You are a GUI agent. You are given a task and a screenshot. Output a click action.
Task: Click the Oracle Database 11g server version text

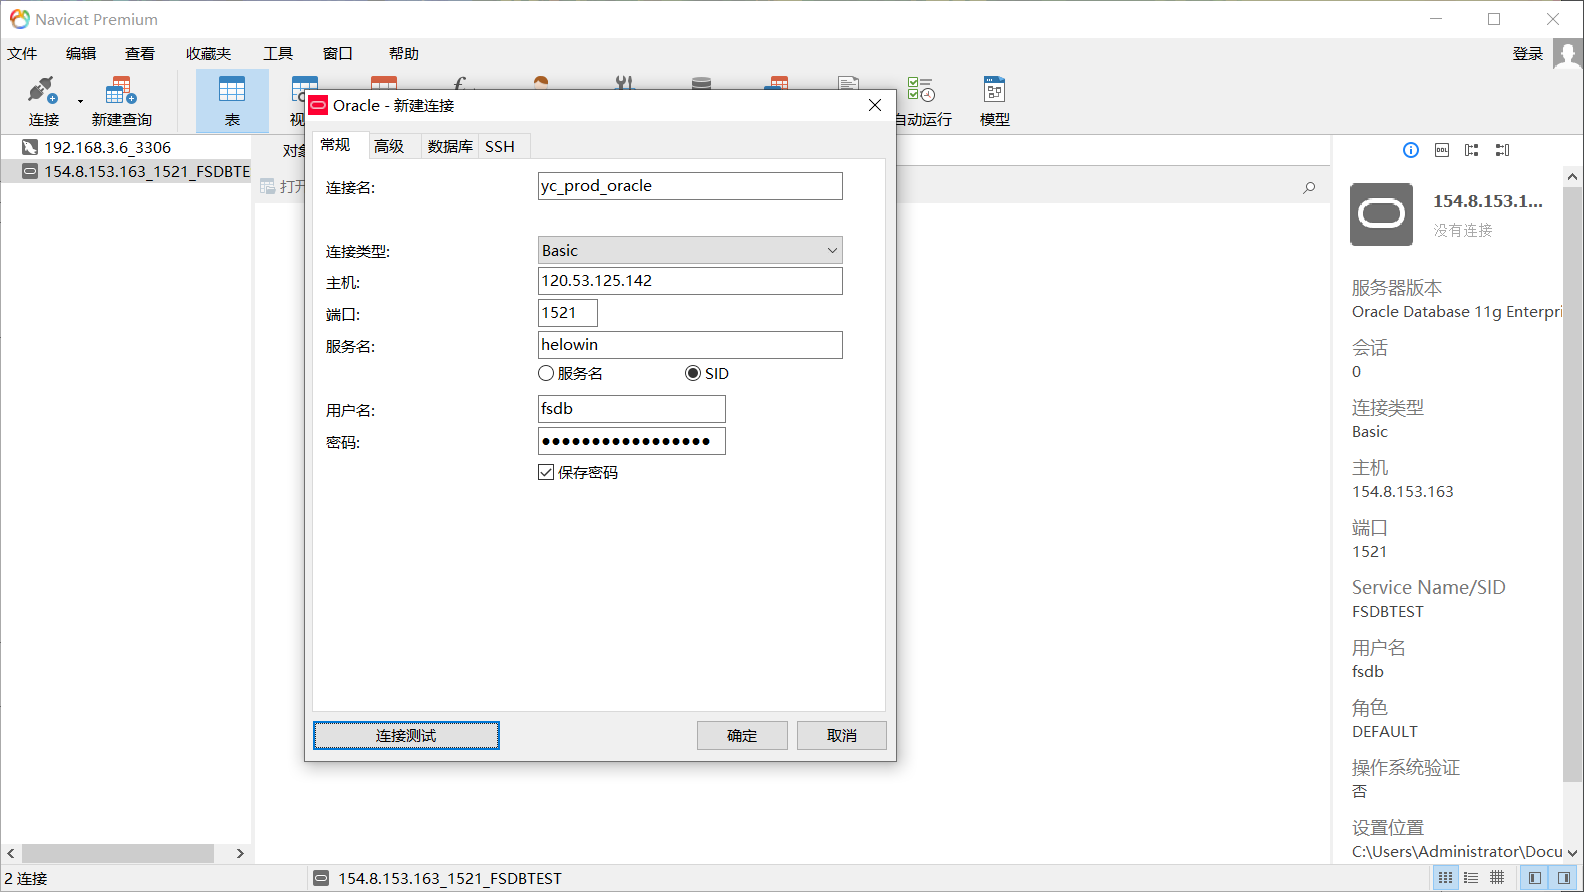pos(1457,311)
